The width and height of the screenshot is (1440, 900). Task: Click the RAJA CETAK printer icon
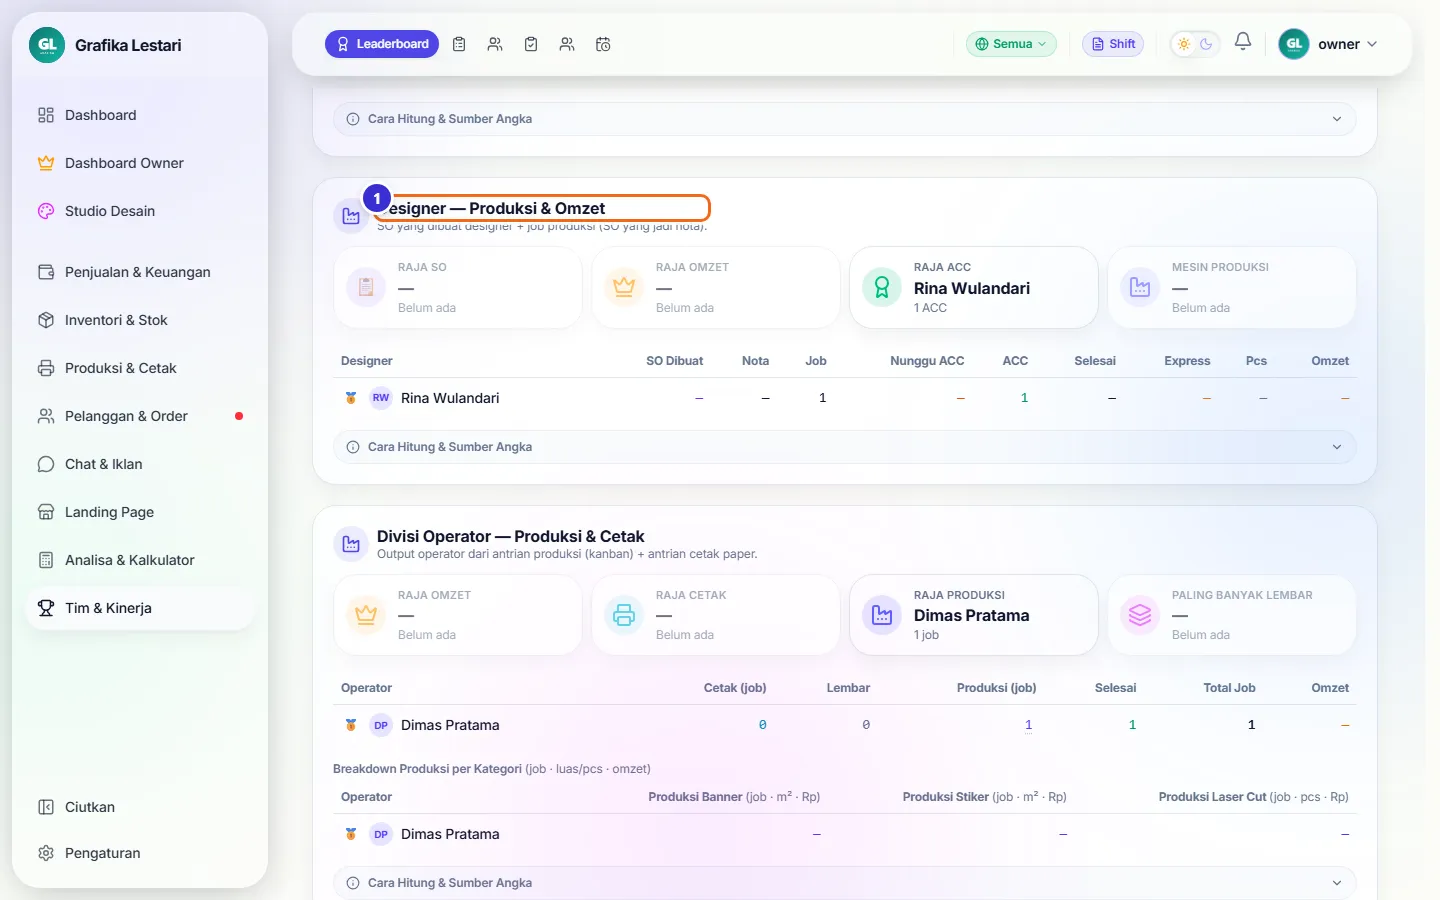tap(624, 615)
